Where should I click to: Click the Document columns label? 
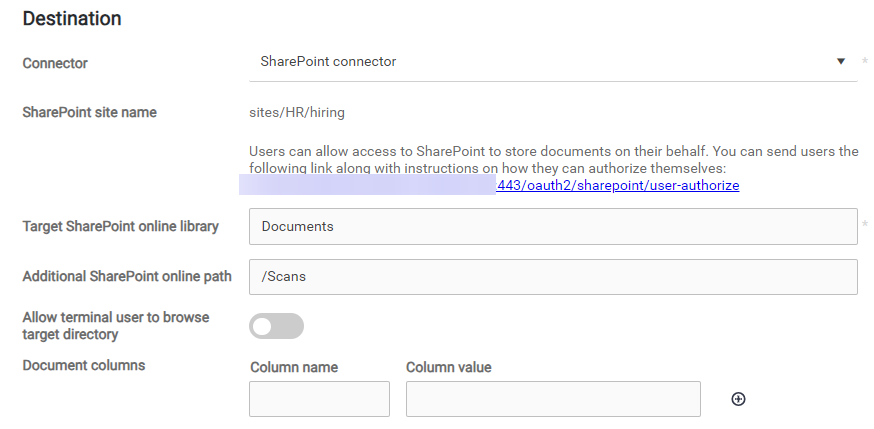tap(83, 365)
